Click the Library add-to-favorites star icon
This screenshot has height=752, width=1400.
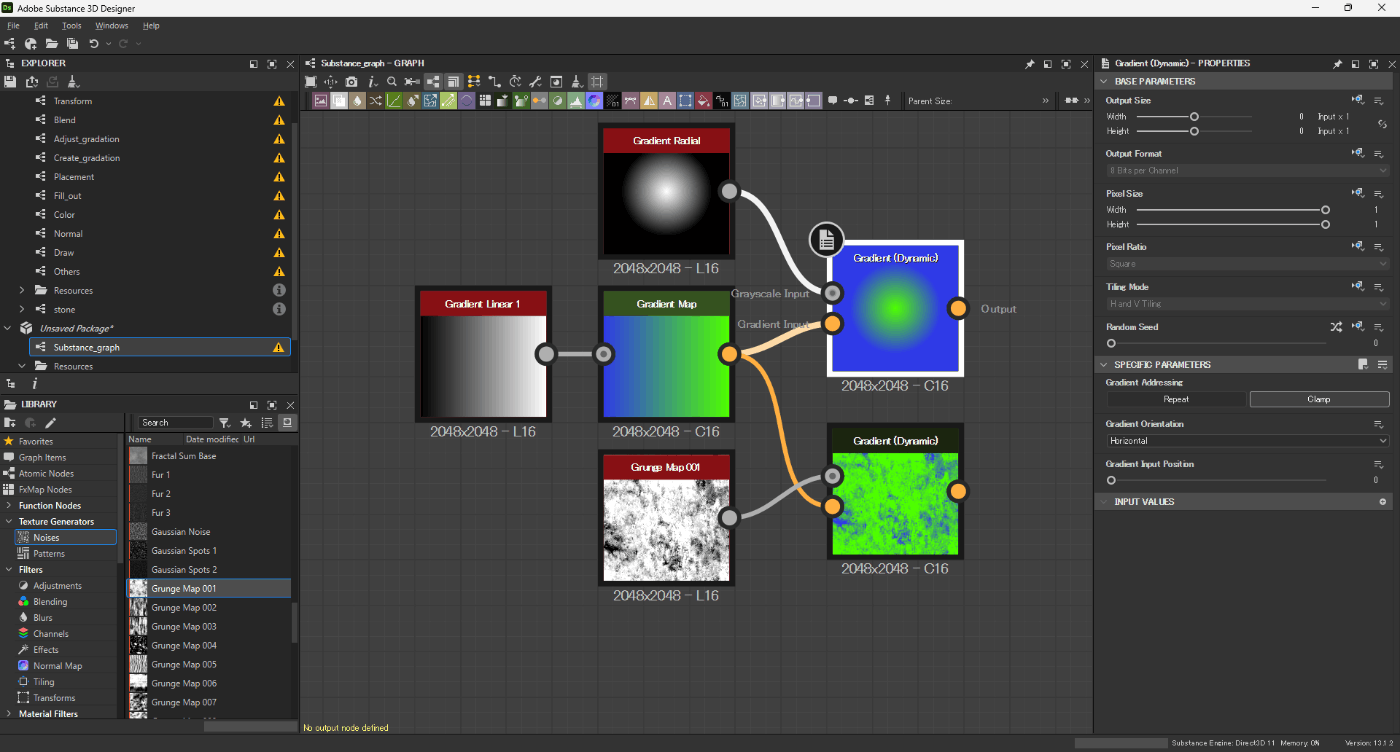[245, 423]
